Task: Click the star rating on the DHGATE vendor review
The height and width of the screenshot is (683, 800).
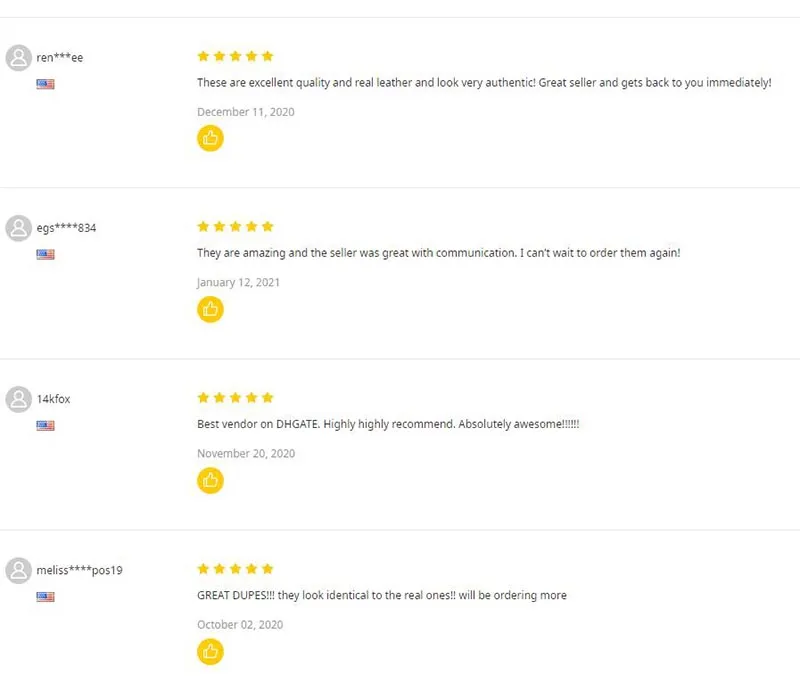Action: [x=235, y=397]
